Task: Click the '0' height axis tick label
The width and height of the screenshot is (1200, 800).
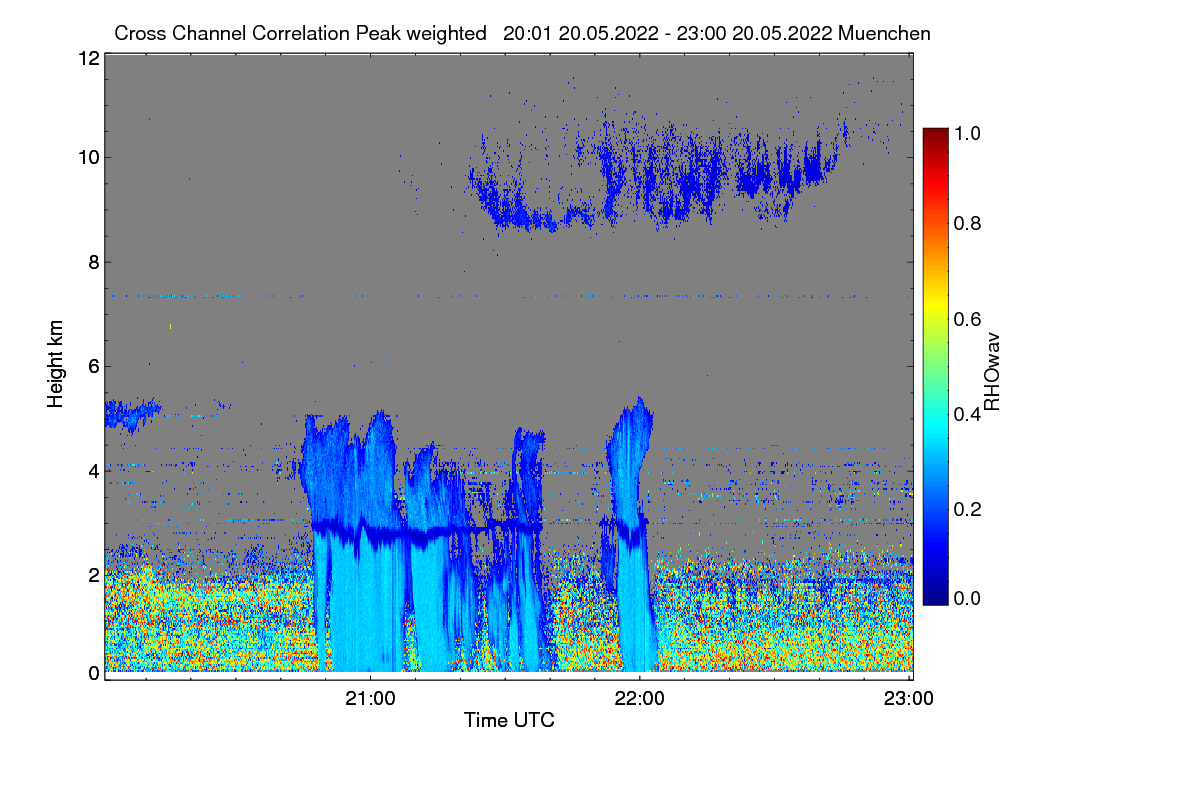Action: pos(93,673)
